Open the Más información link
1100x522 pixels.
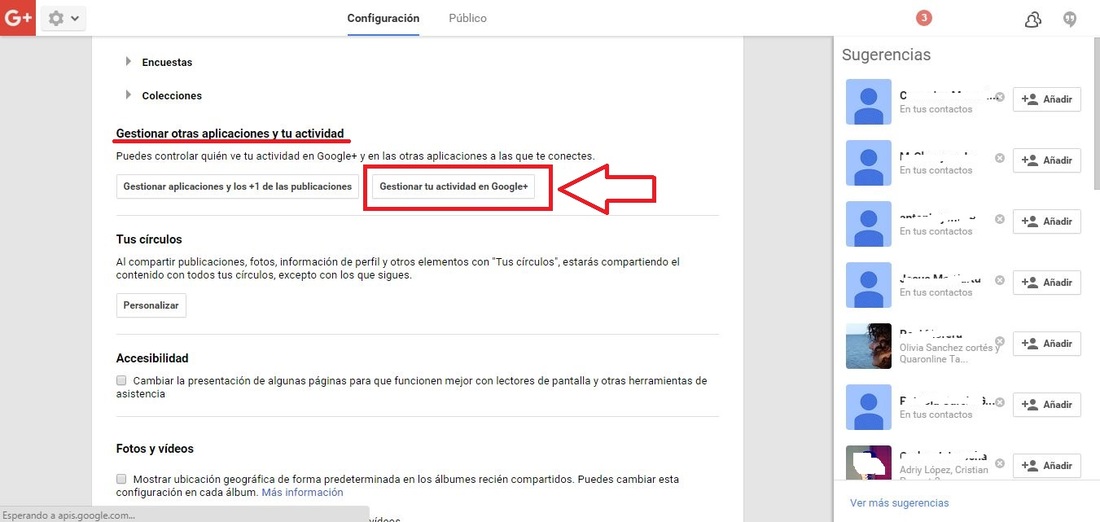(x=302, y=493)
